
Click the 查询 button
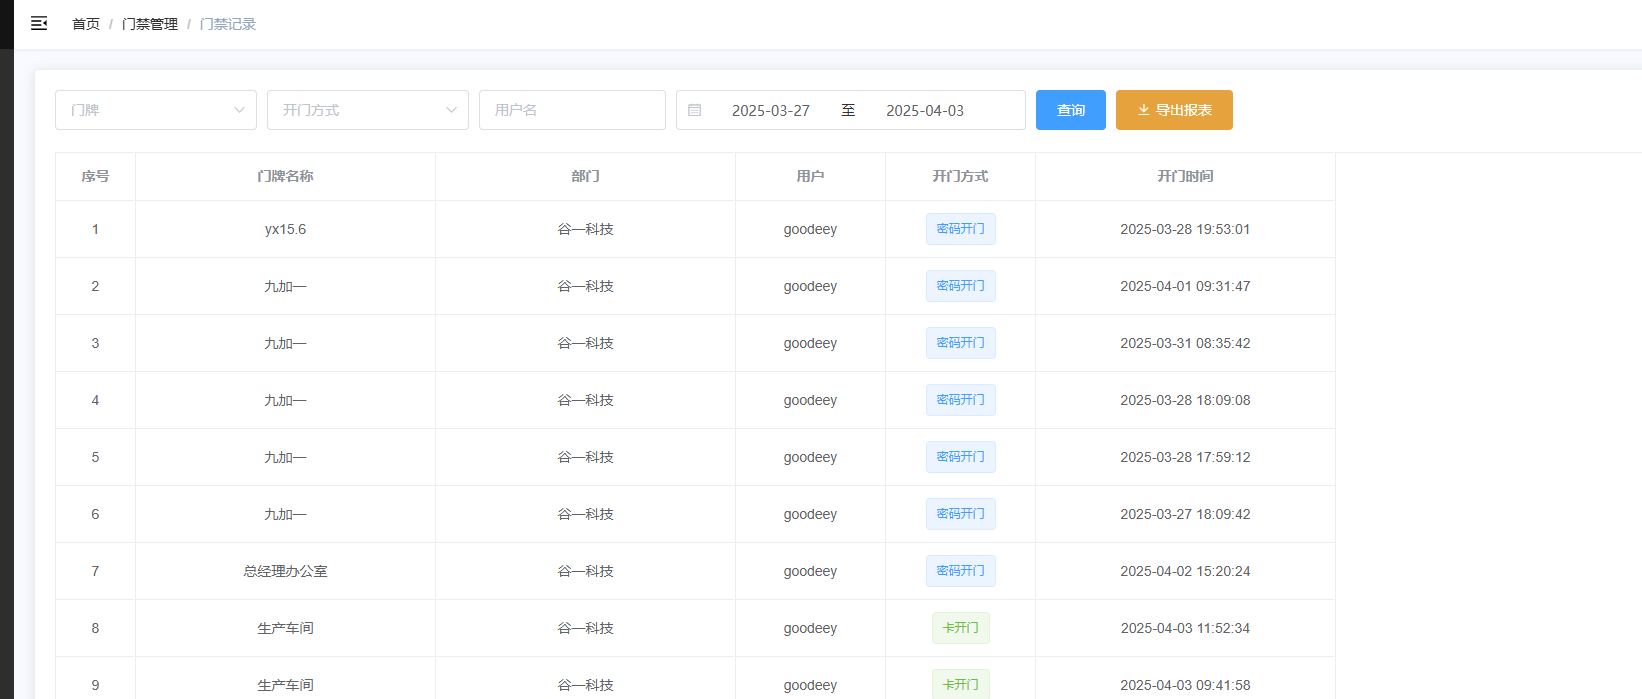(x=1071, y=110)
